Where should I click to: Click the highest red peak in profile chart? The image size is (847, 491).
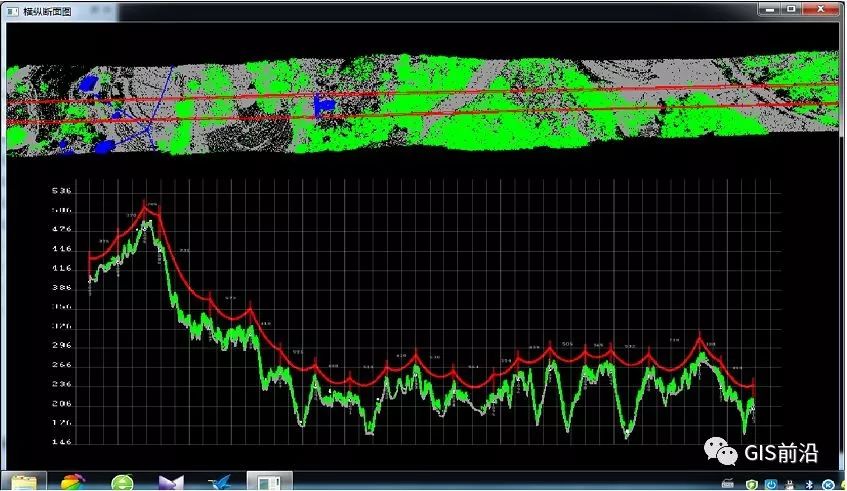[147, 204]
